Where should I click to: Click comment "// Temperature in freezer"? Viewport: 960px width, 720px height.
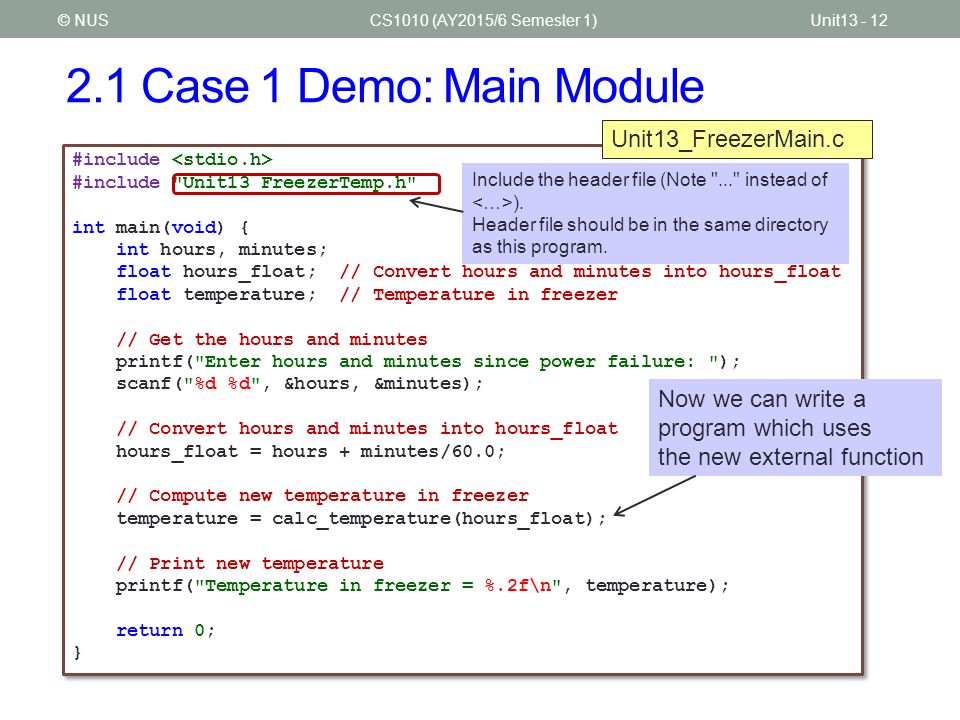click(x=479, y=294)
